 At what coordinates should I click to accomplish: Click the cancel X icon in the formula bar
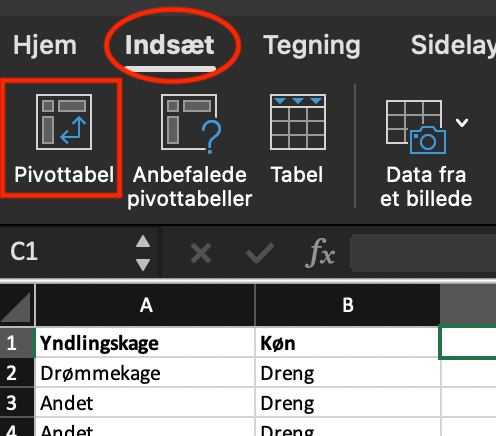201,253
